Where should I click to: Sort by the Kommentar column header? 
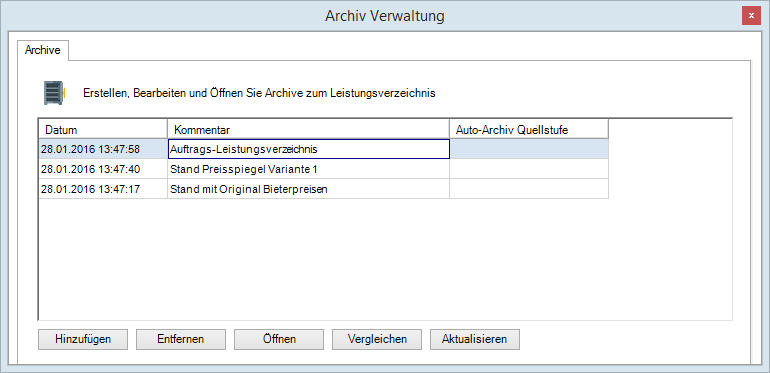[x=308, y=130]
